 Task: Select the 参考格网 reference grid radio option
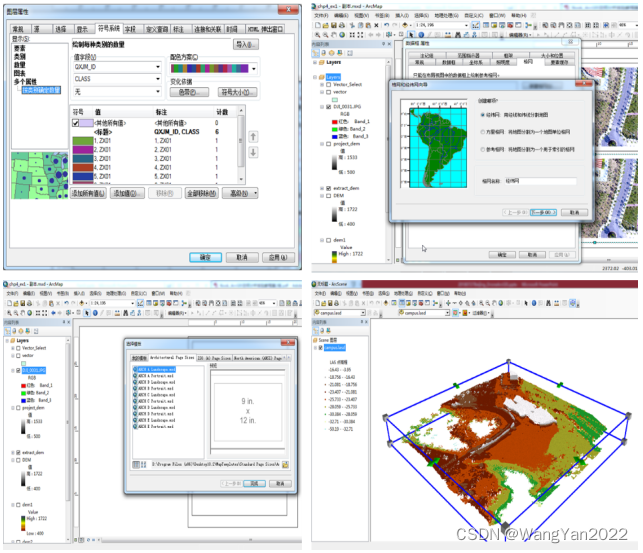(483, 150)
